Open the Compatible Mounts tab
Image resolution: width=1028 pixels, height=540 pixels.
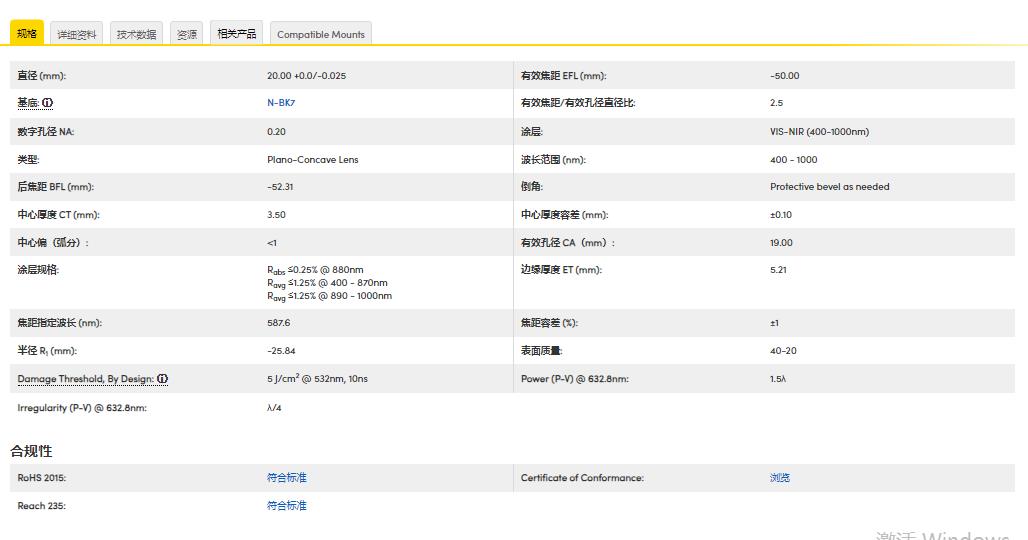click(x=321, y=35)
